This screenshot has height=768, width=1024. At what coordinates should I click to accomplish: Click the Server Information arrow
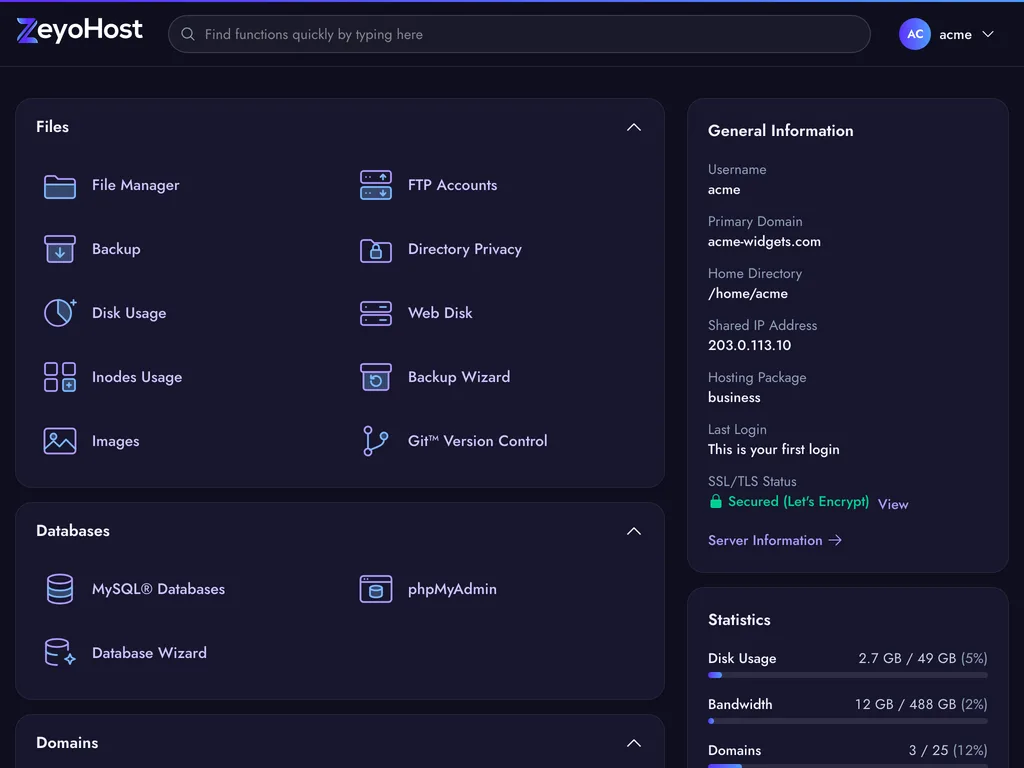pos(835,541)
